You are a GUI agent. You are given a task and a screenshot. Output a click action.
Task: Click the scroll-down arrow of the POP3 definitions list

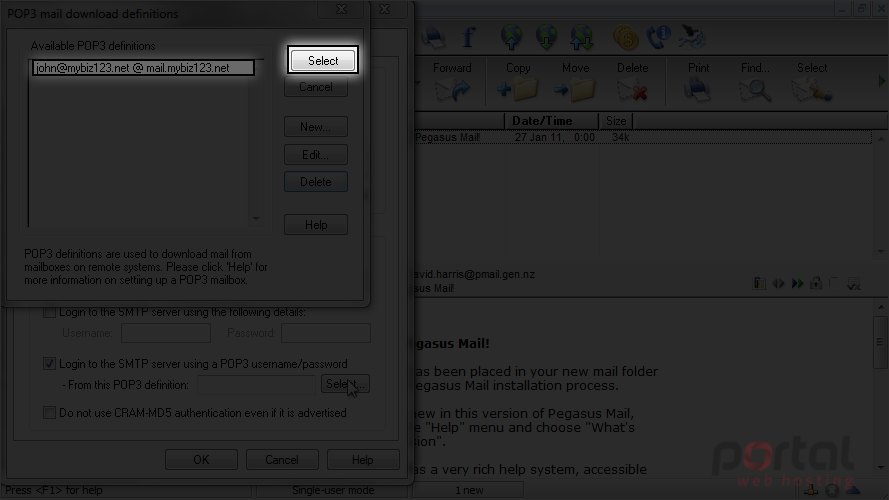tap(256, 218)
